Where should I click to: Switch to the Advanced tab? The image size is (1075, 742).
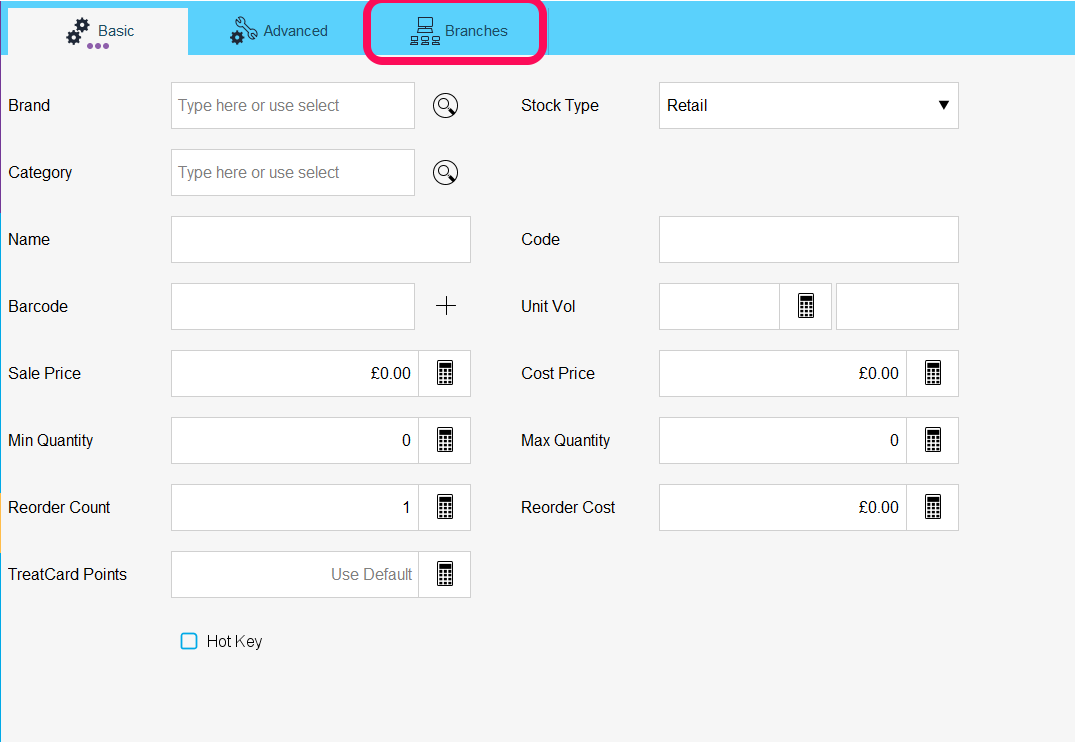click(279, 31)
